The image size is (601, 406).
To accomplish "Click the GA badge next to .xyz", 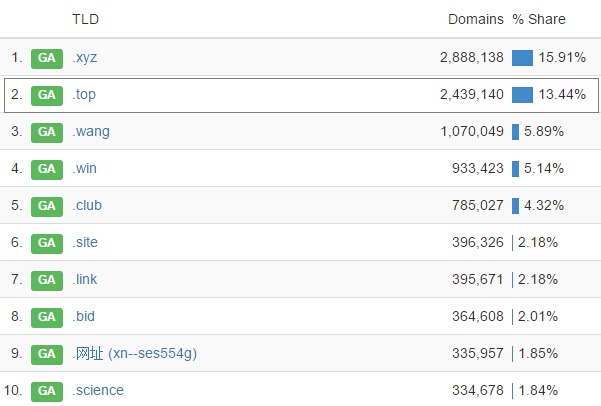I will click(47, 58).
